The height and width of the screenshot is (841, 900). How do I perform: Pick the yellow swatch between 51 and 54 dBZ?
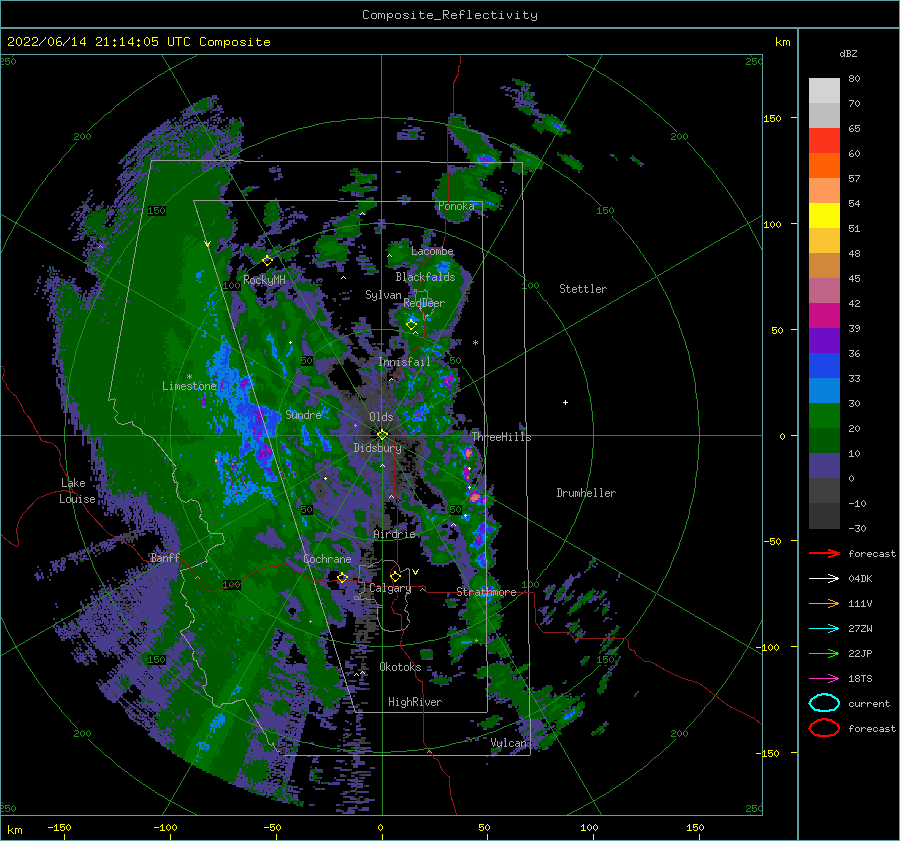coord(824,215)
